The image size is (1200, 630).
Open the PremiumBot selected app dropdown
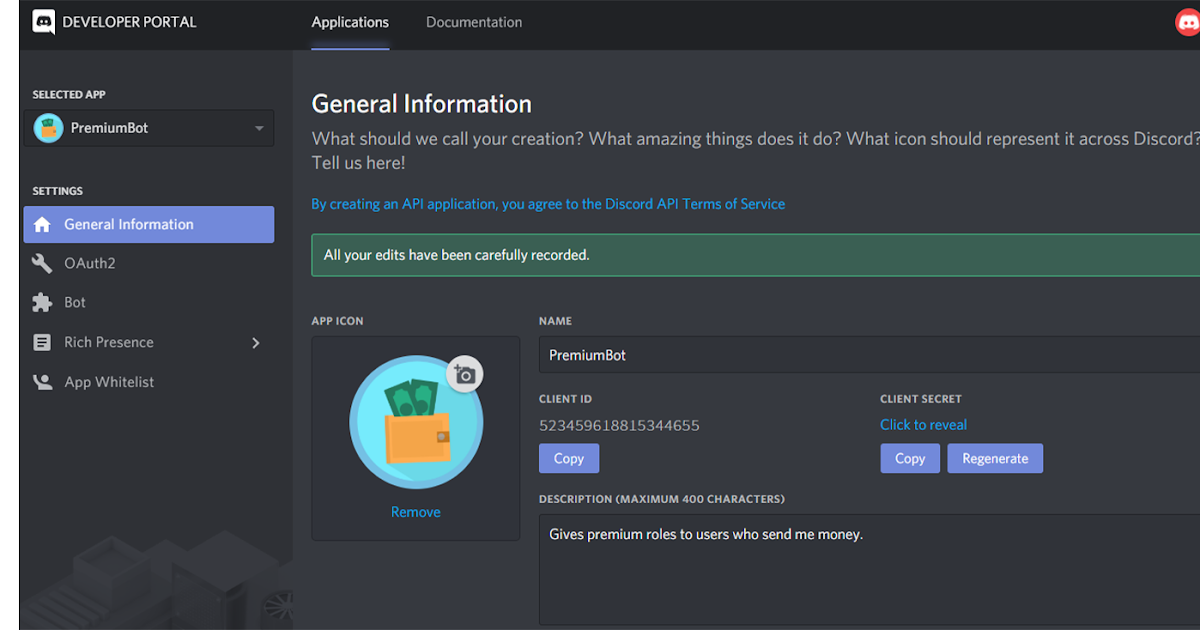click(x=149, y=128)
